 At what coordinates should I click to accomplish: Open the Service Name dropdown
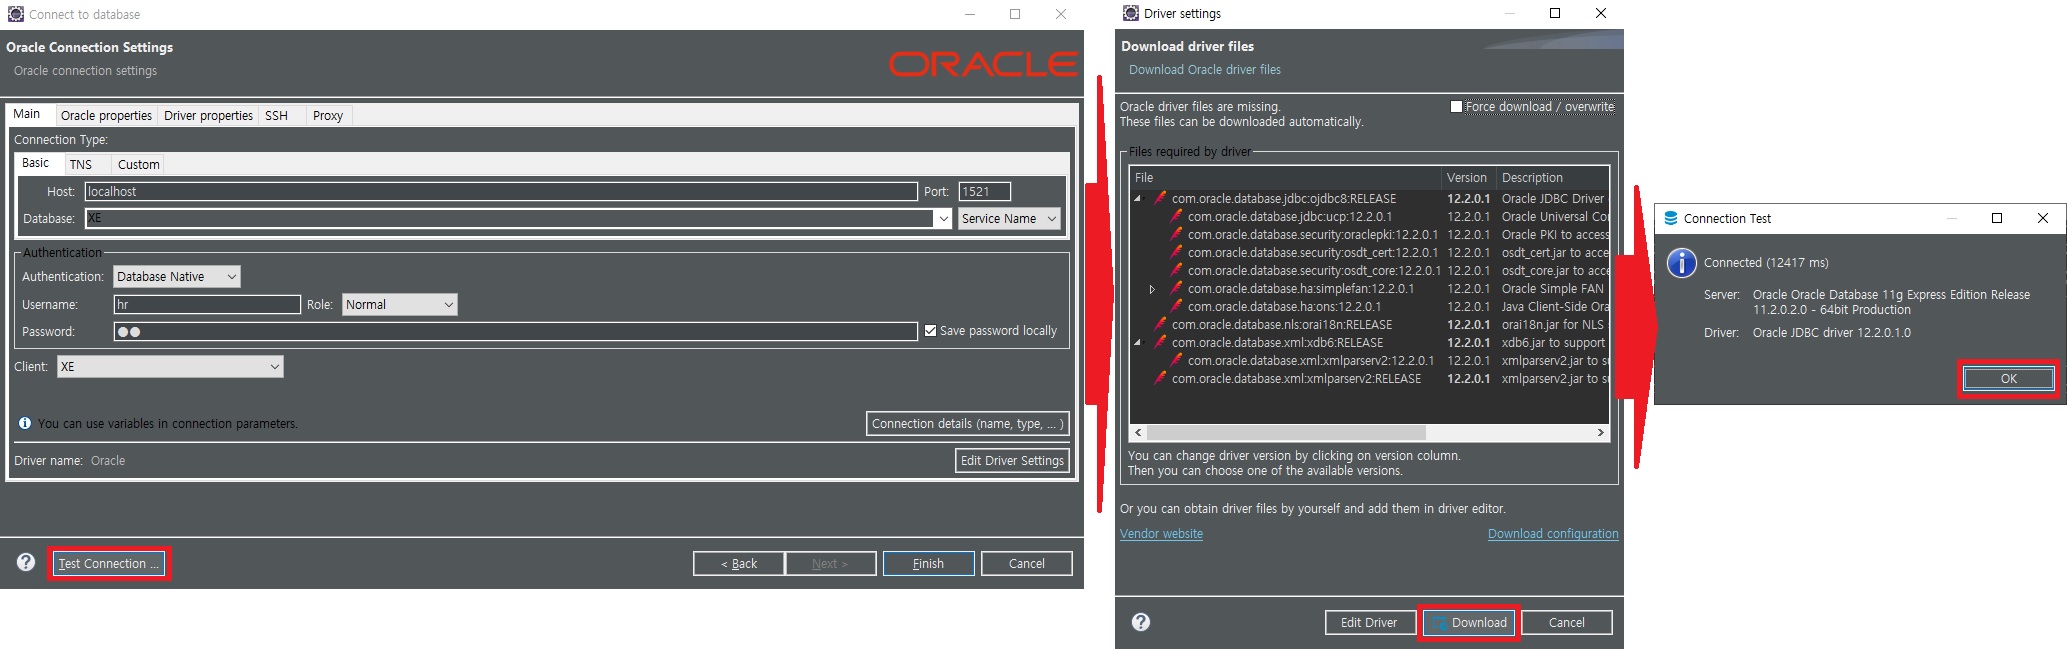pyautogui.click(x=1009, y=218)
